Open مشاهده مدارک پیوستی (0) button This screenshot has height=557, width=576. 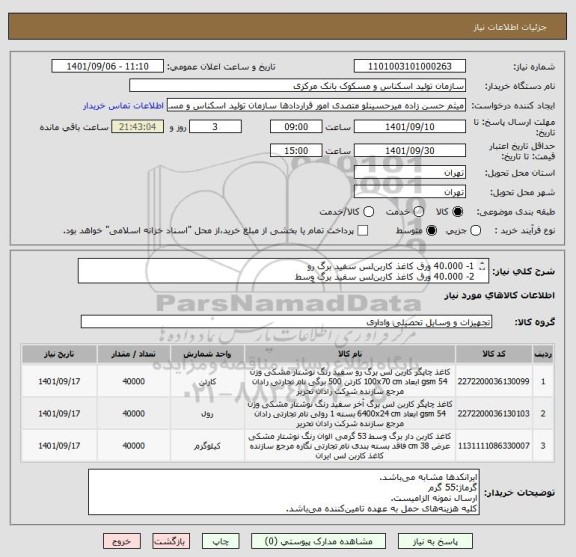point(318,541)
